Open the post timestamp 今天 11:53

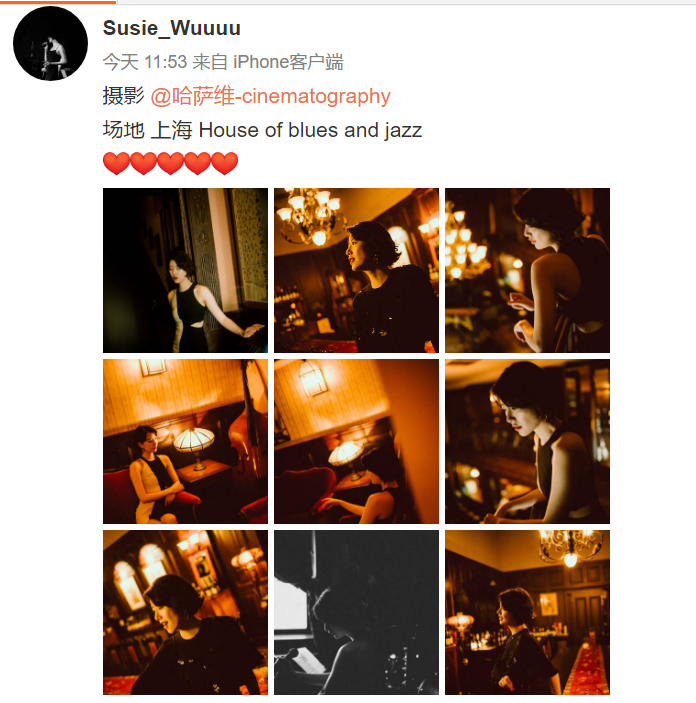point(145,62)
